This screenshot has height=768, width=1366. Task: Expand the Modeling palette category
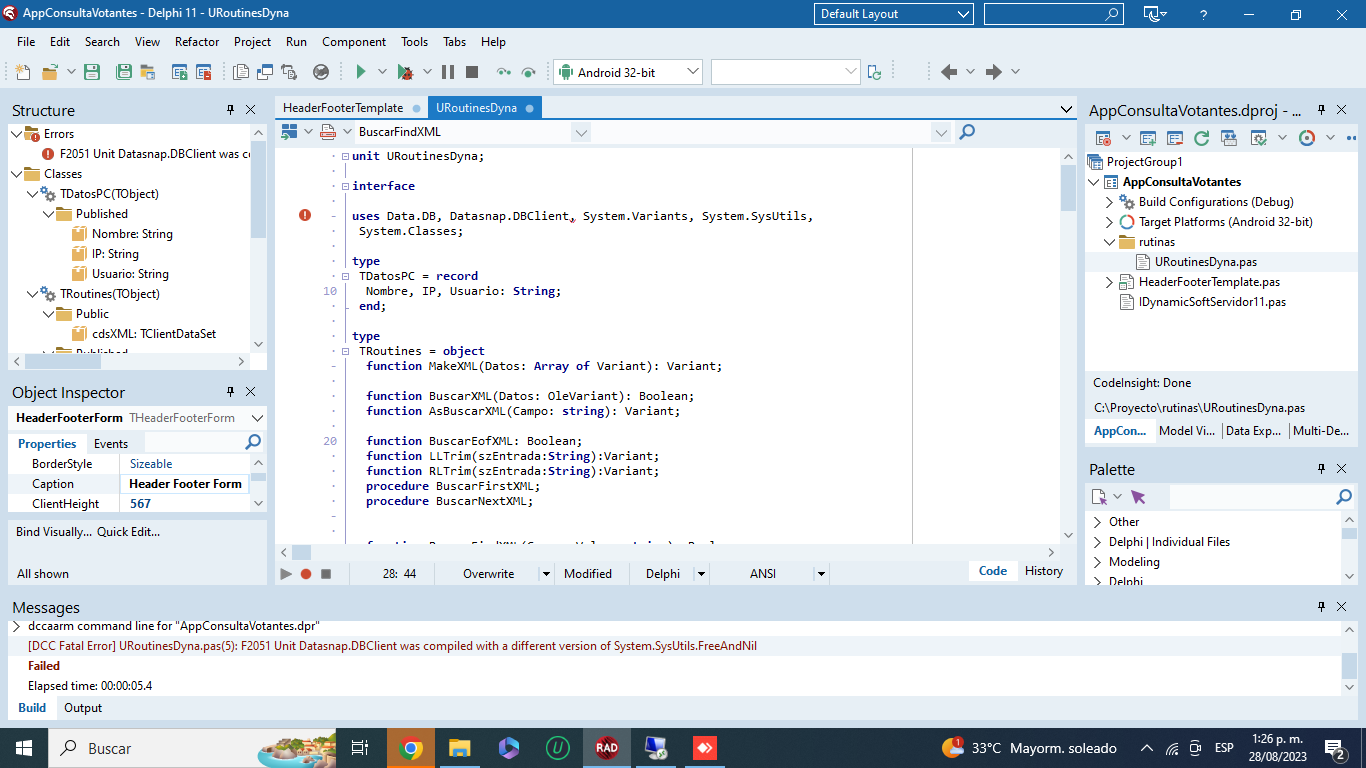click(1097, 562)
